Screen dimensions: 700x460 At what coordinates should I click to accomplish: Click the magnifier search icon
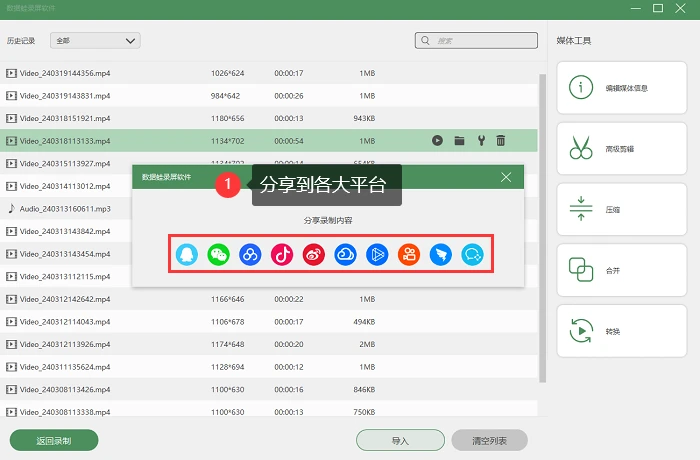coord(425,41)
